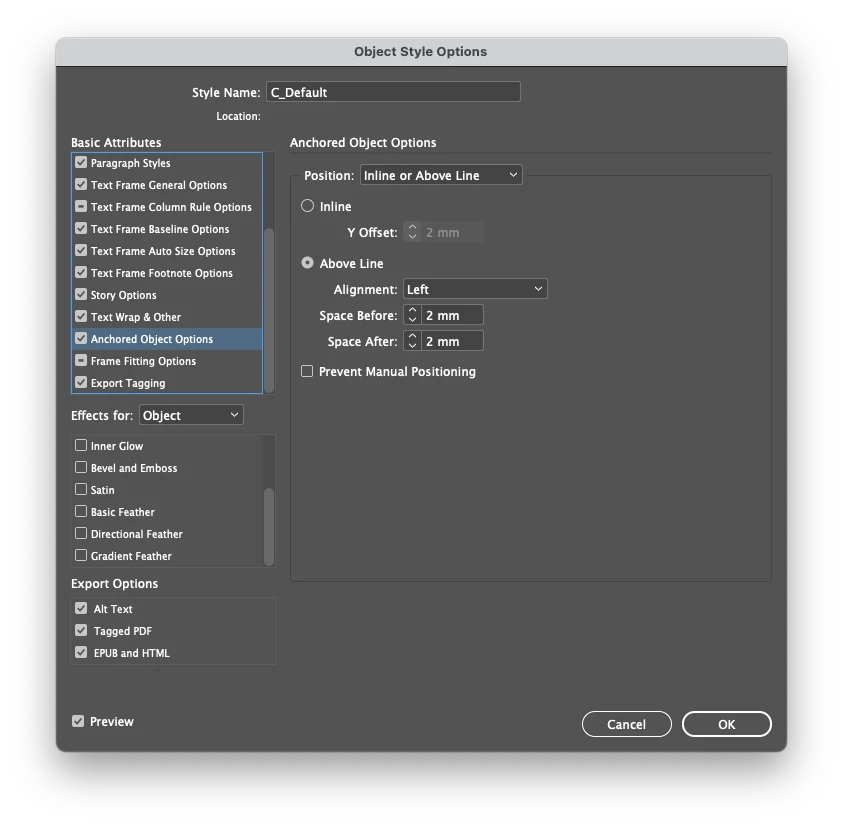Open the Satin effect settings
This screenshot has width=843, height=826.
pos(103,490)
